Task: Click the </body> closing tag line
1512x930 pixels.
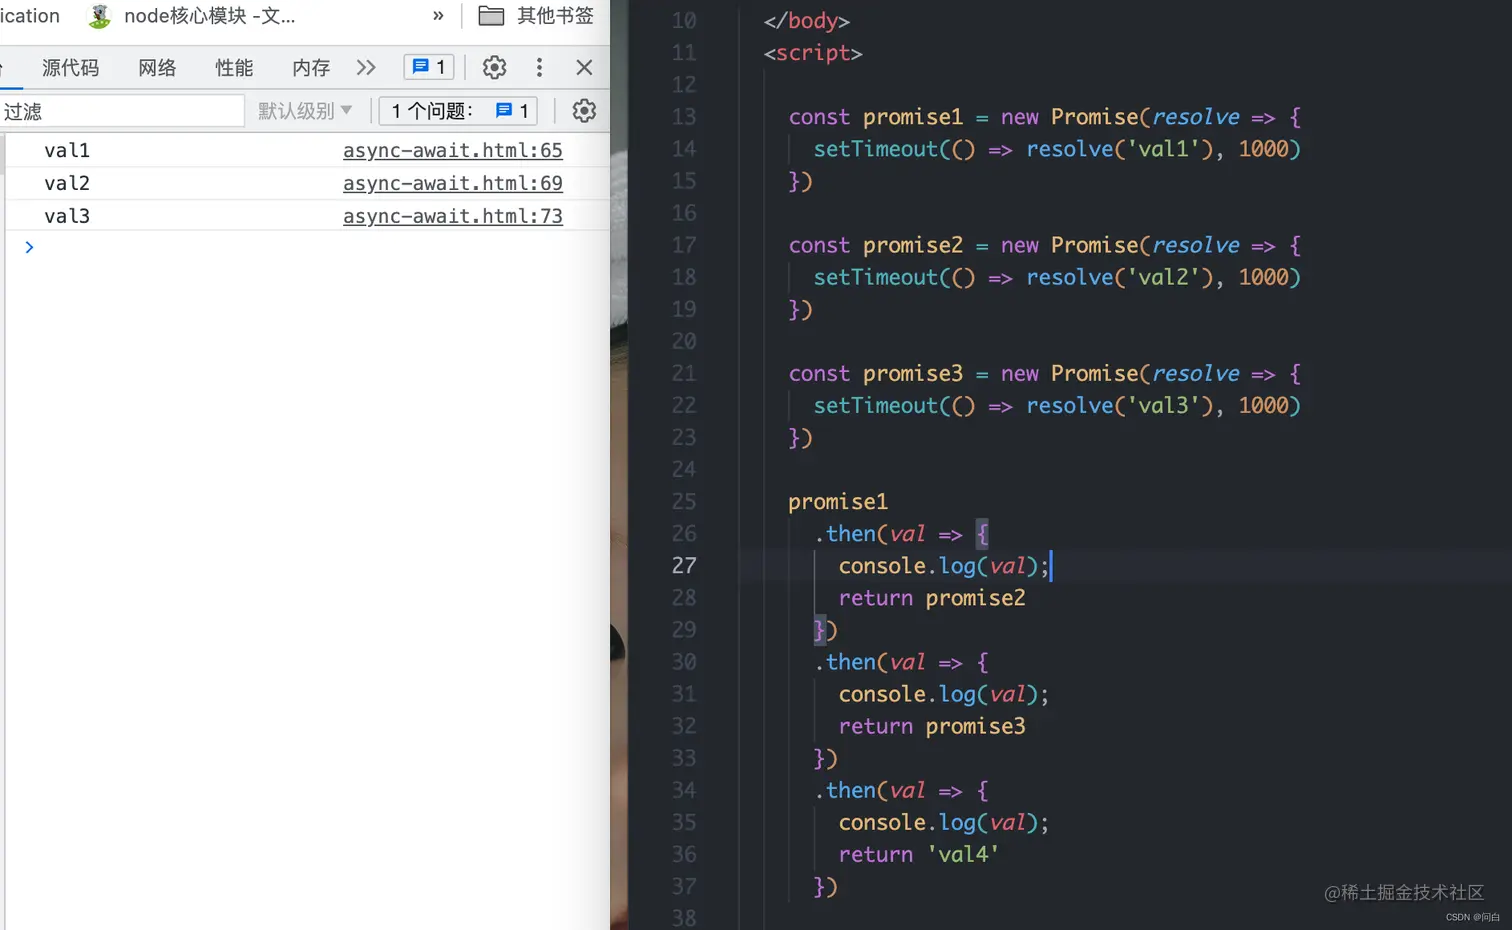Action: click(807, 21)
